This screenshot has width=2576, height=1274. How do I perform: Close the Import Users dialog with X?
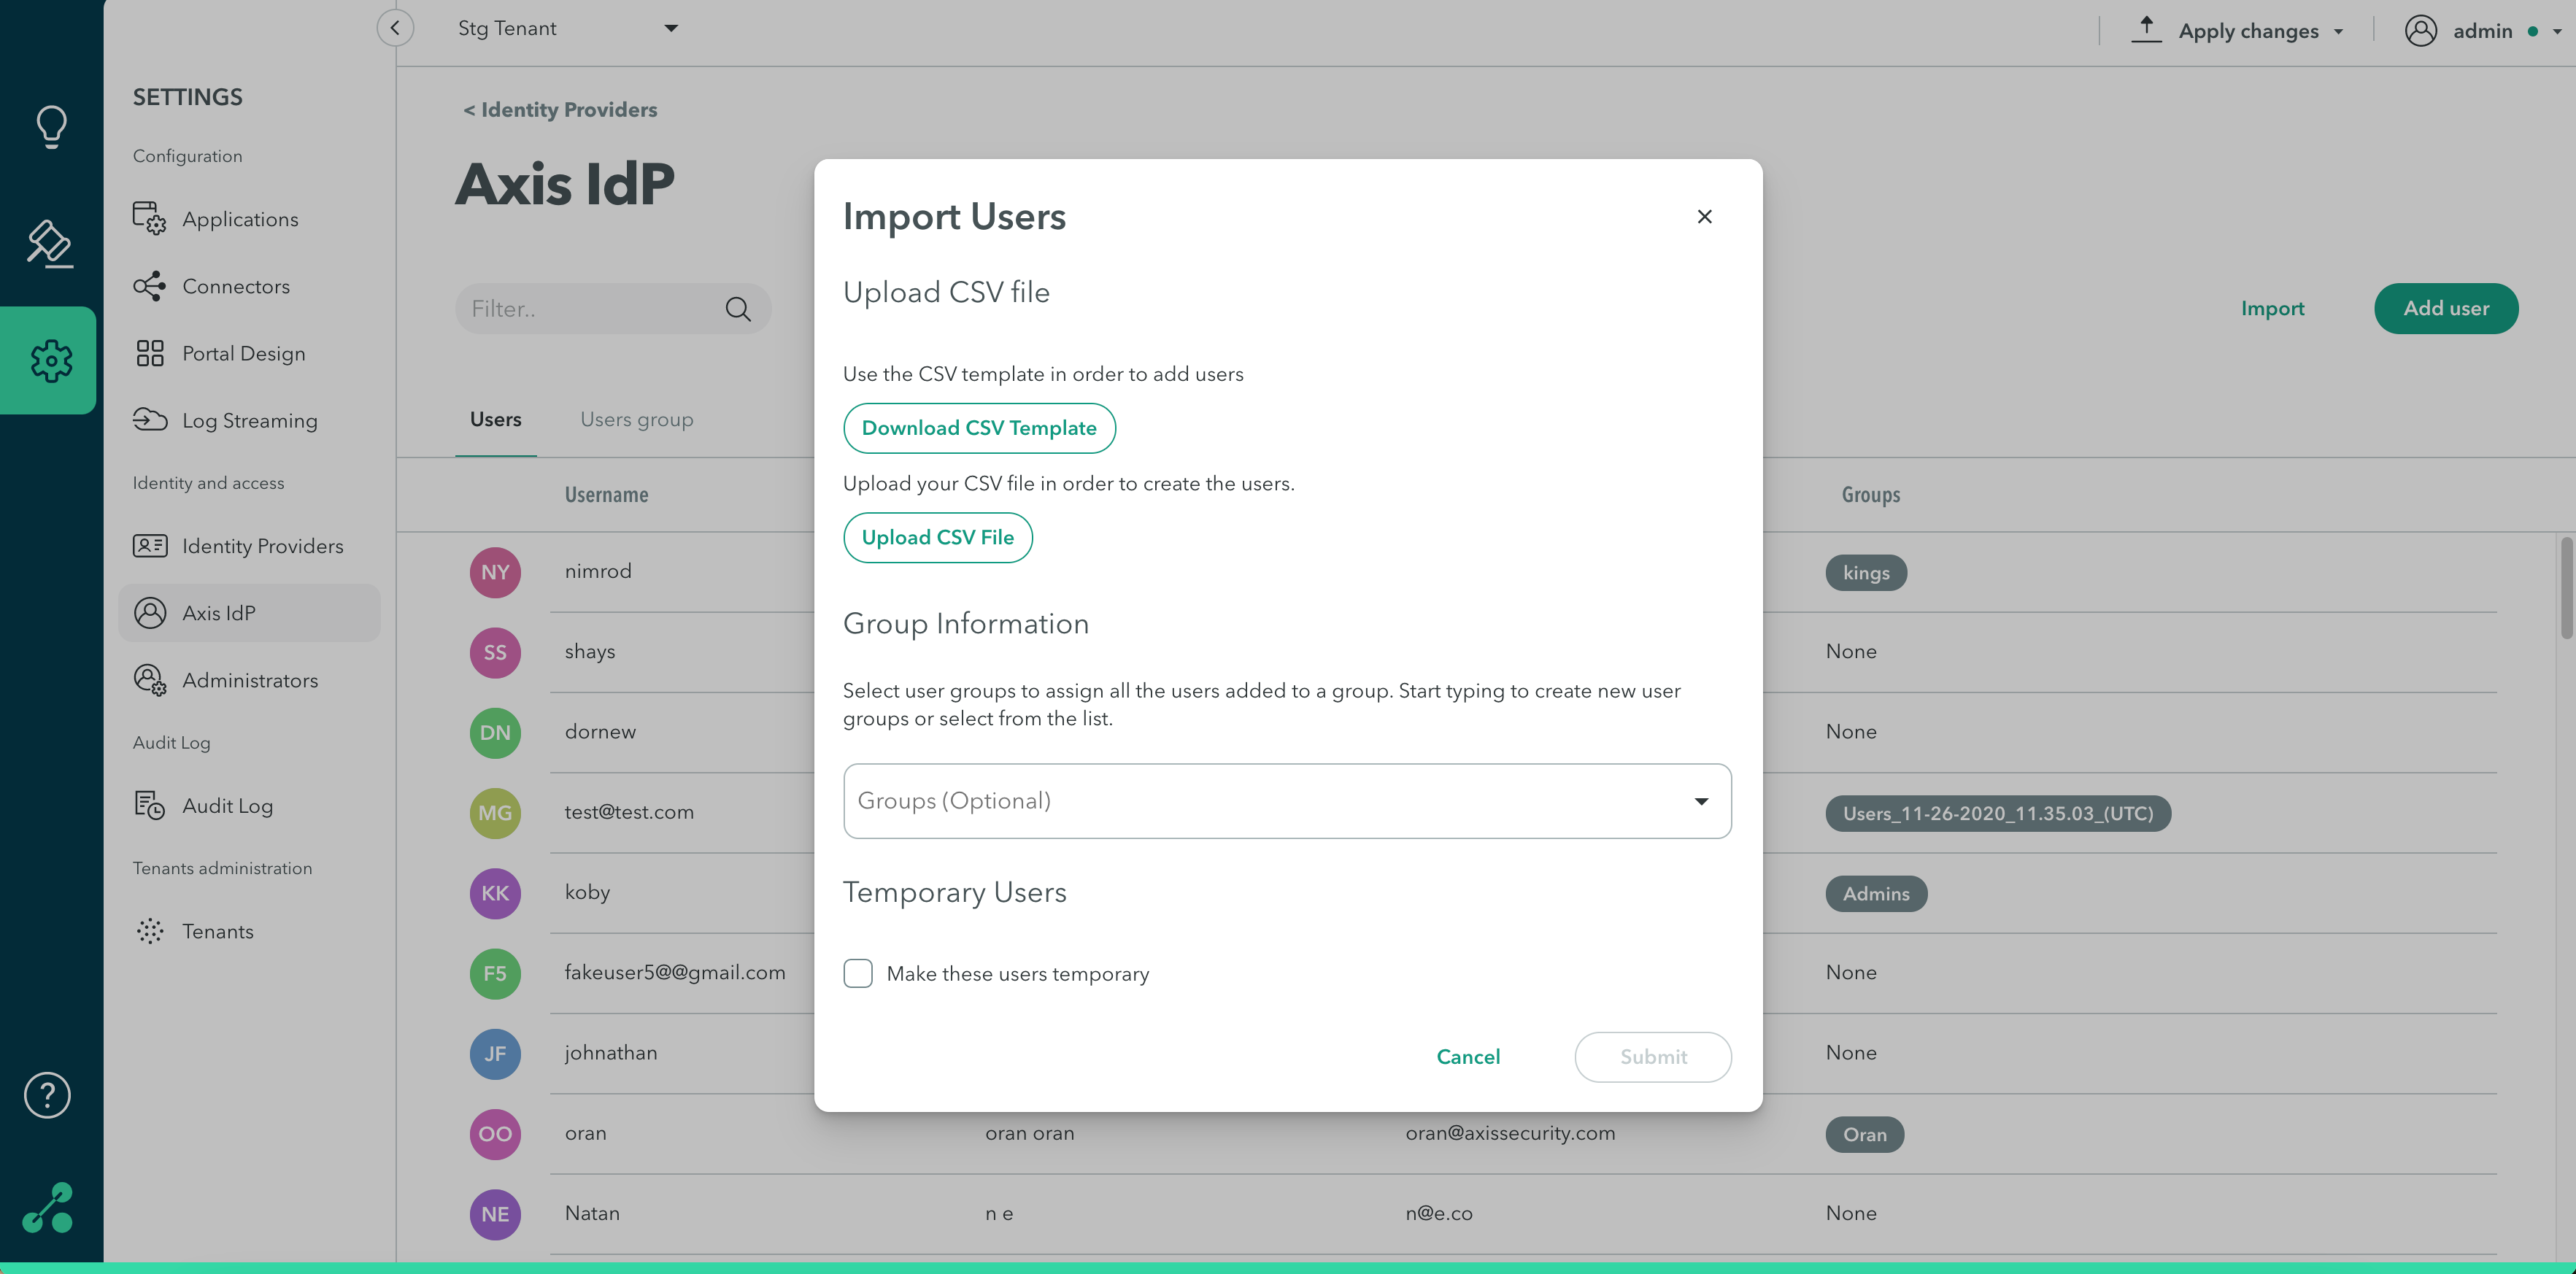[x=1705, y=216]
